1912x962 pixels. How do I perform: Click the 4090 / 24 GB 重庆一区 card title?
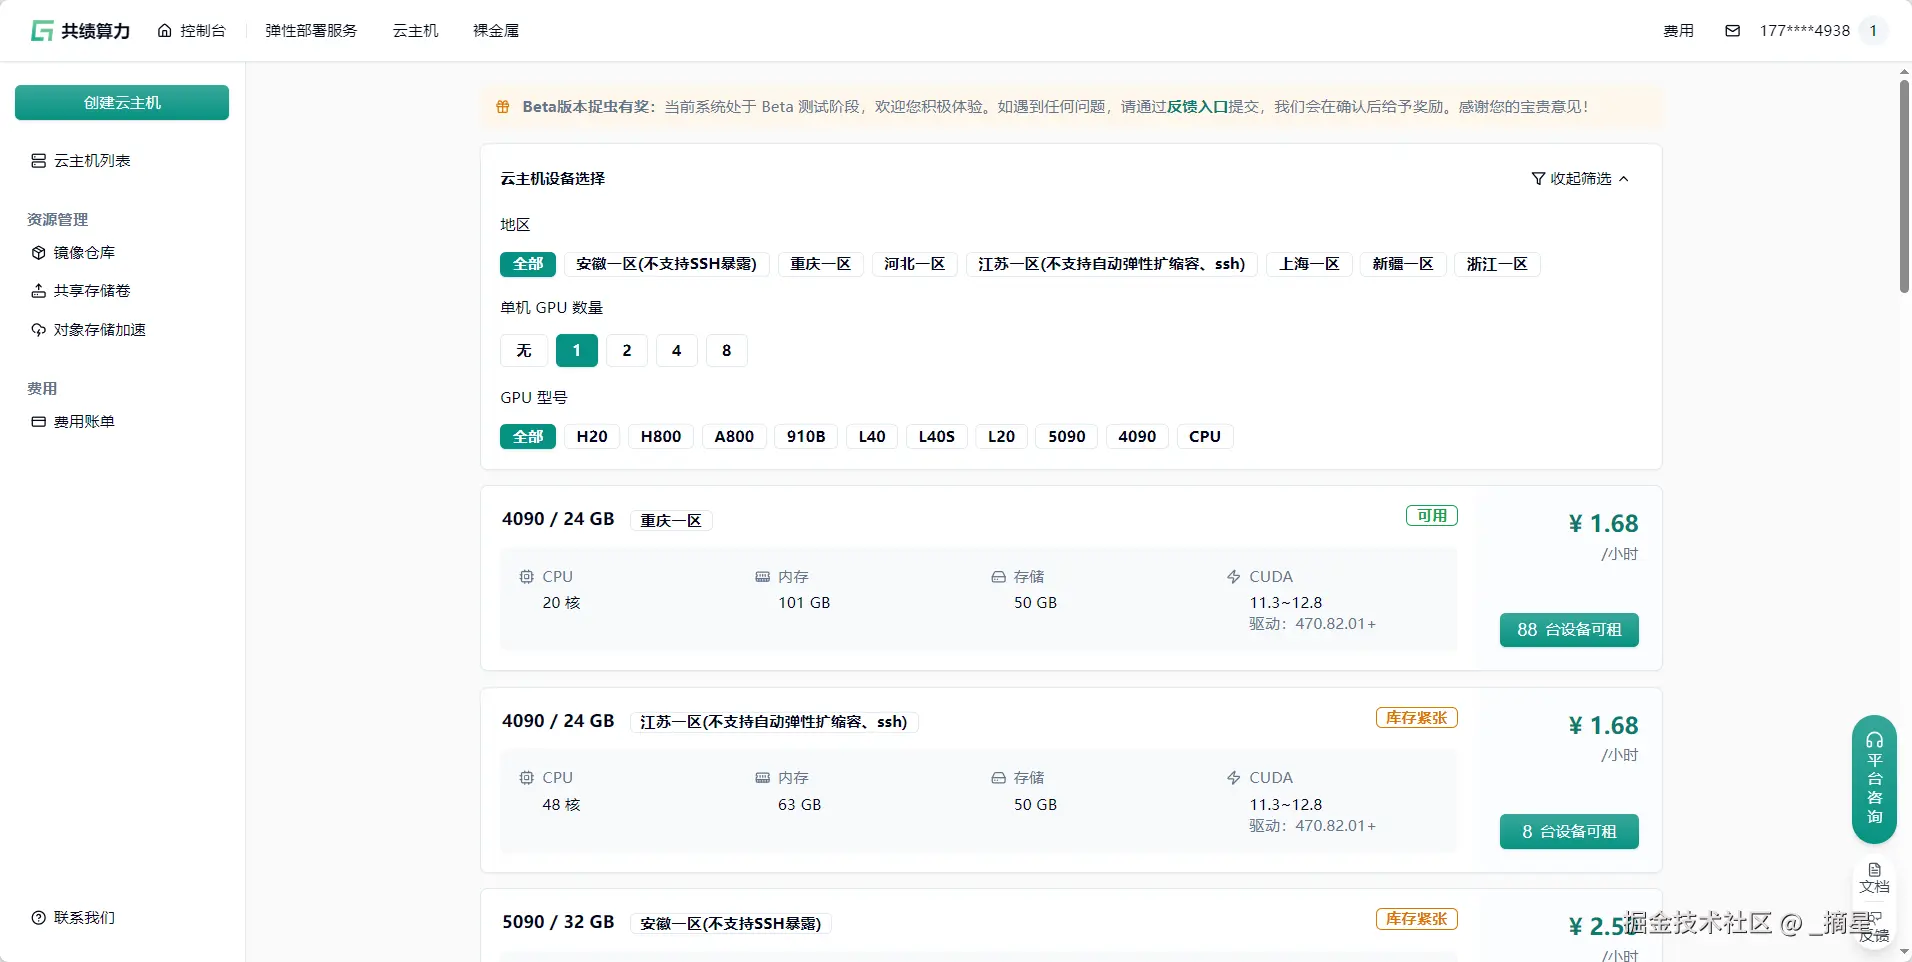(x=558, y=520)
